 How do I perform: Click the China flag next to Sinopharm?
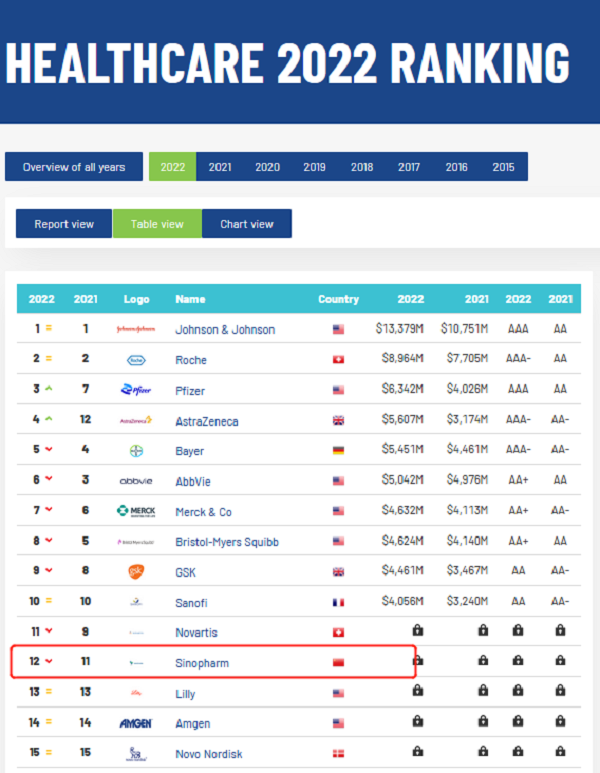(338, 663)
